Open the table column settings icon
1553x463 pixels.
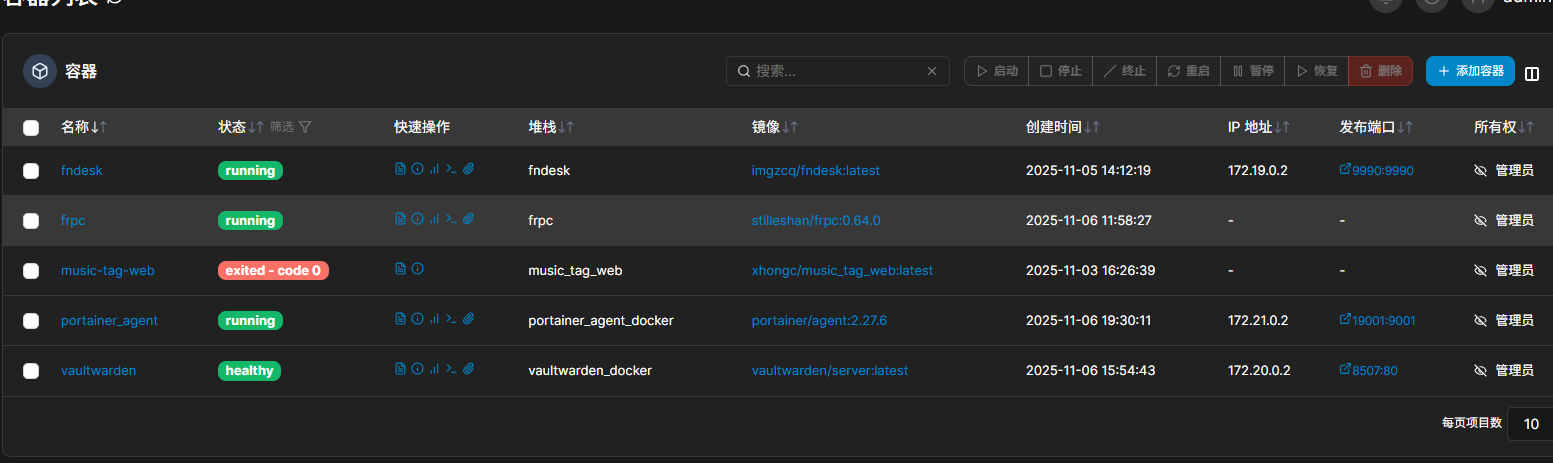click(1532, 72)
